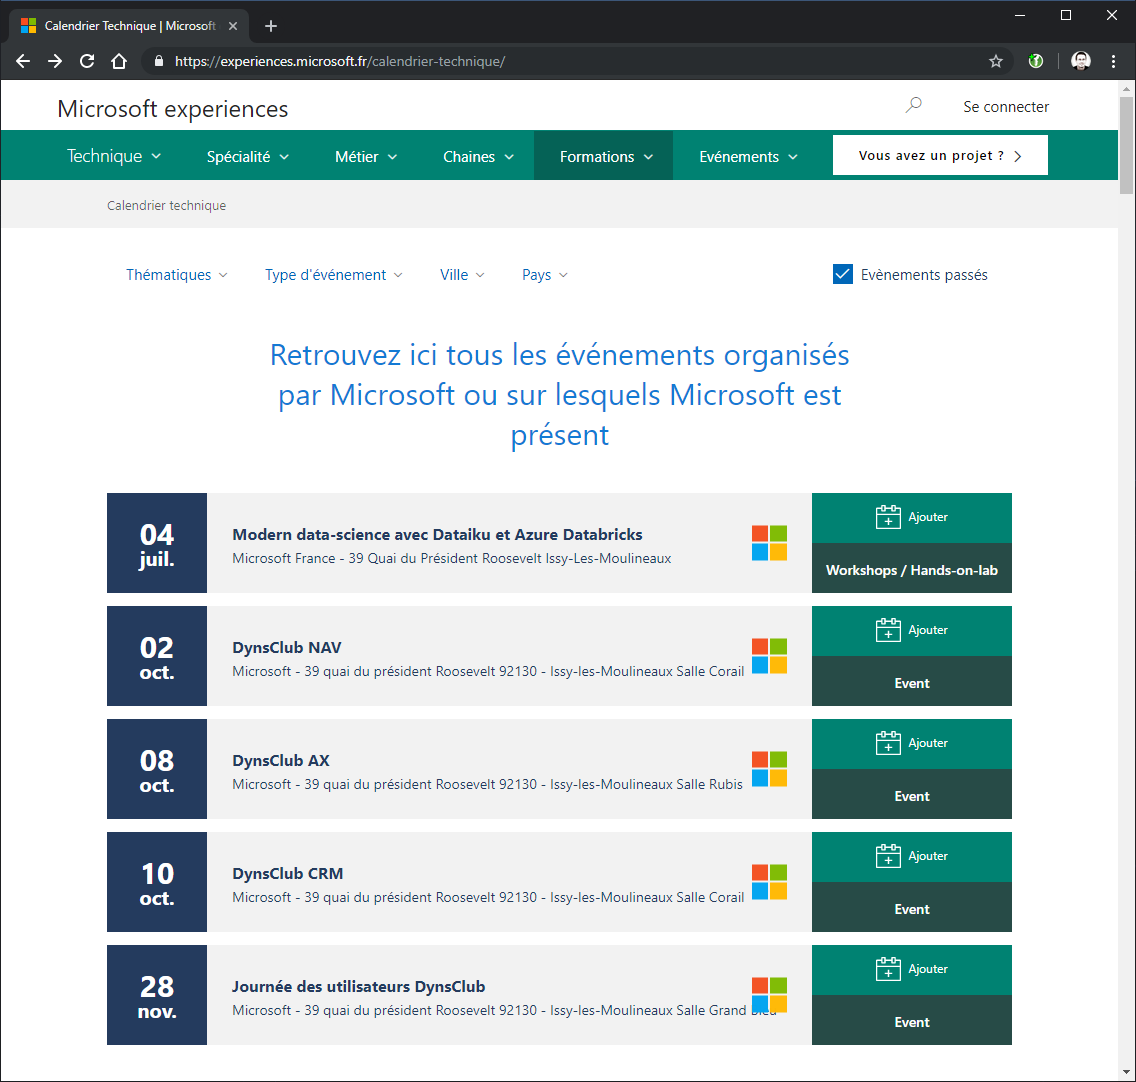Screen dimensions: 1136x1082
Task: Click the 28 nov. date tile
Action: pyautogui.click(x=156, y=995)
